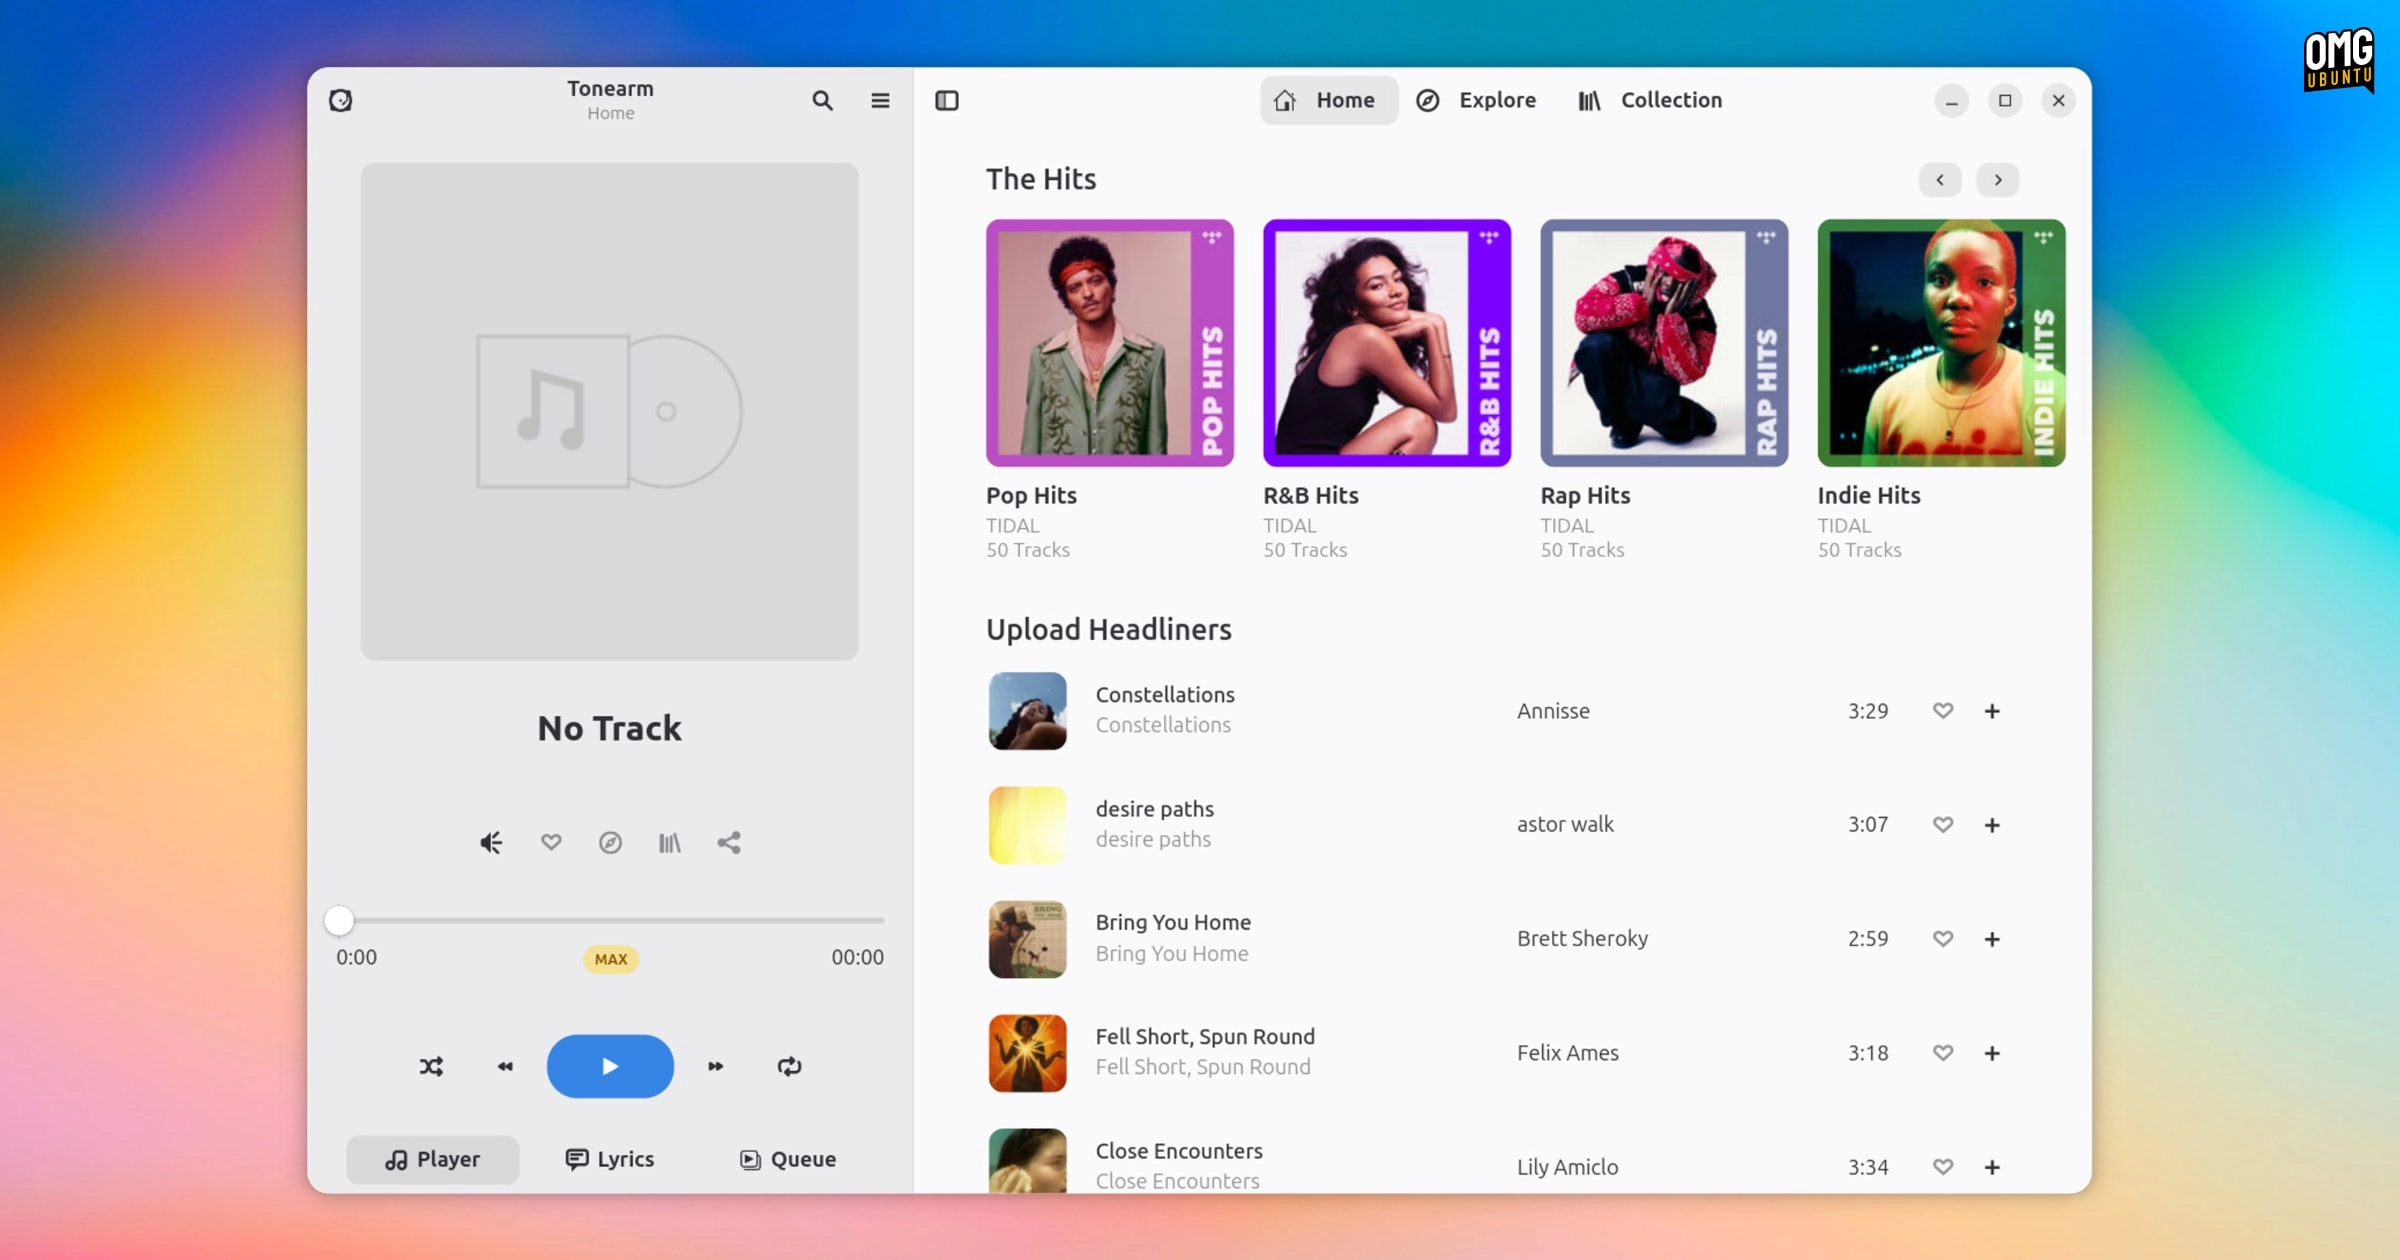Open the Queue view
Viewport: 2400px width, 1260px height.
(786, 1159)
